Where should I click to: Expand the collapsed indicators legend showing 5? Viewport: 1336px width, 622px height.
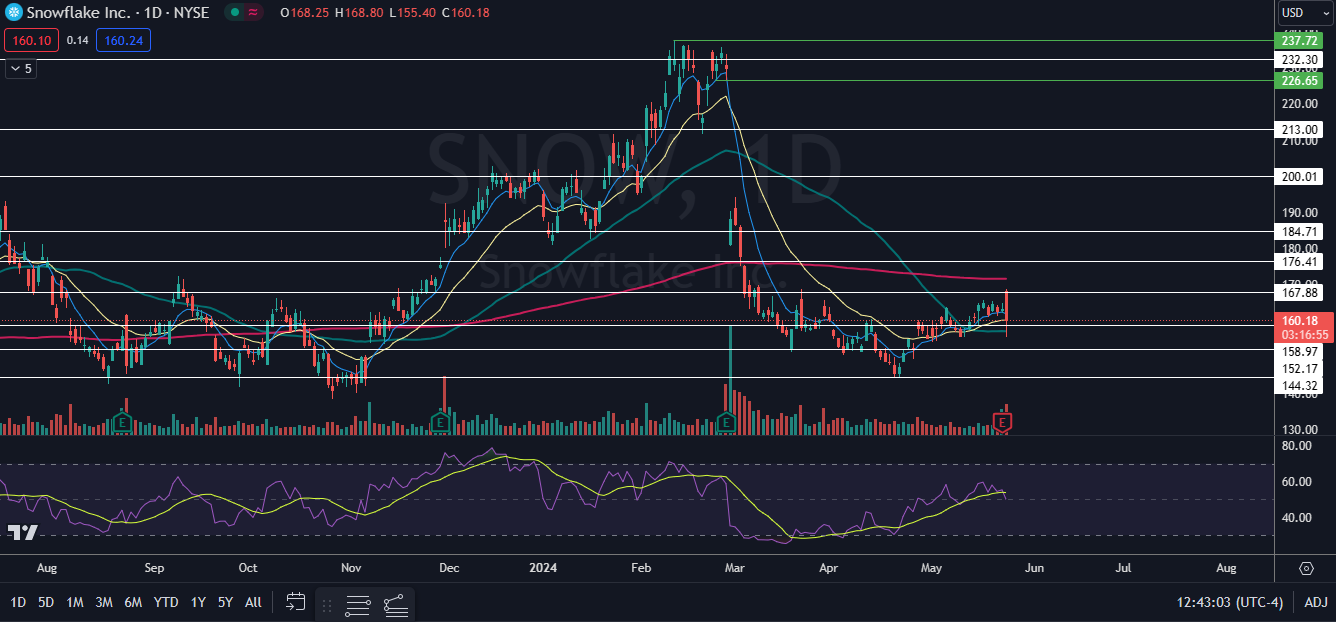click(19, 68)
